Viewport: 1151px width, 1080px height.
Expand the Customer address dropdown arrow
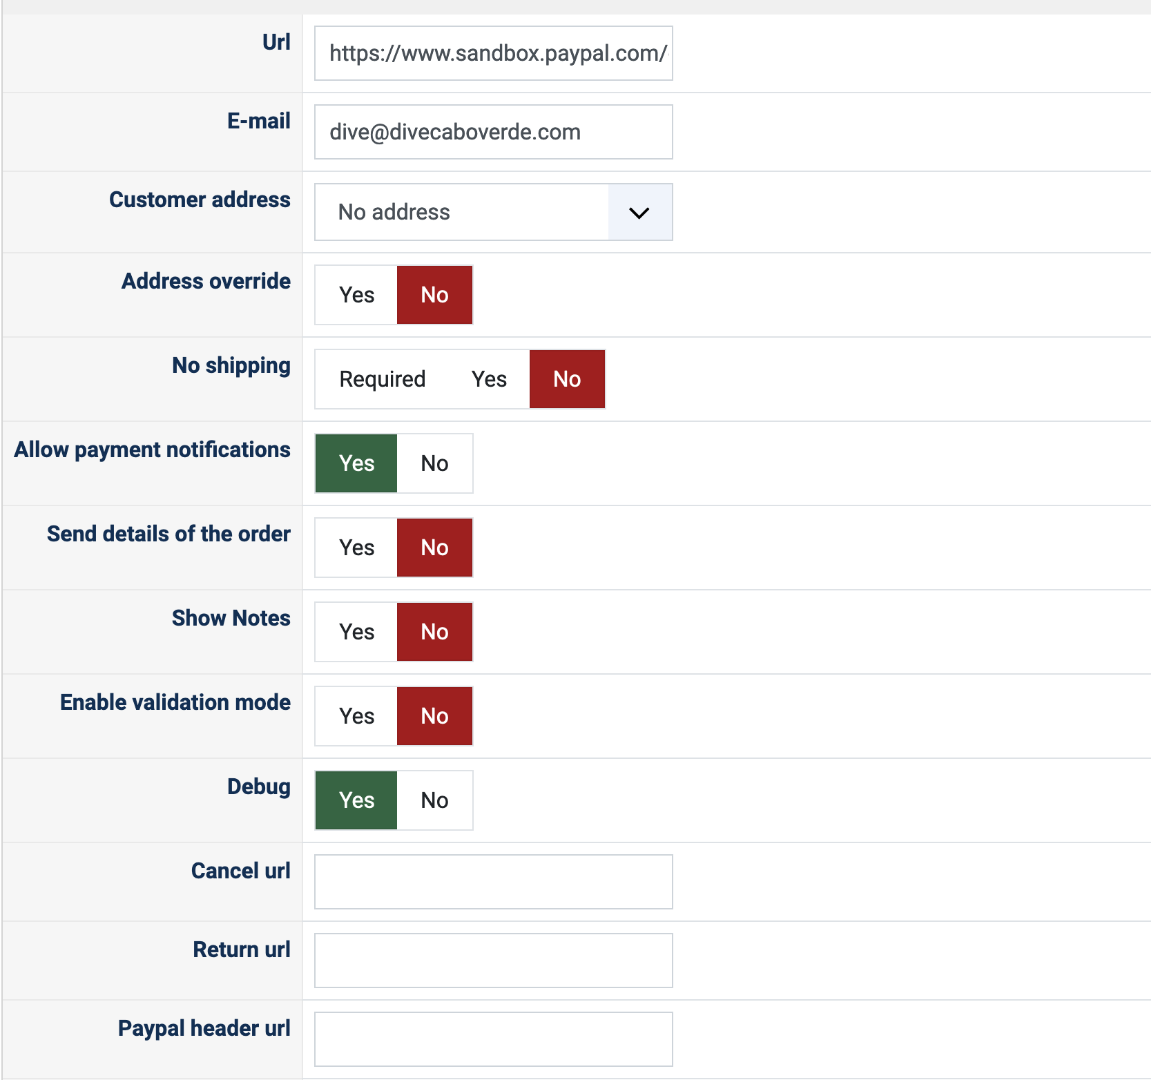tap(639, 212)
